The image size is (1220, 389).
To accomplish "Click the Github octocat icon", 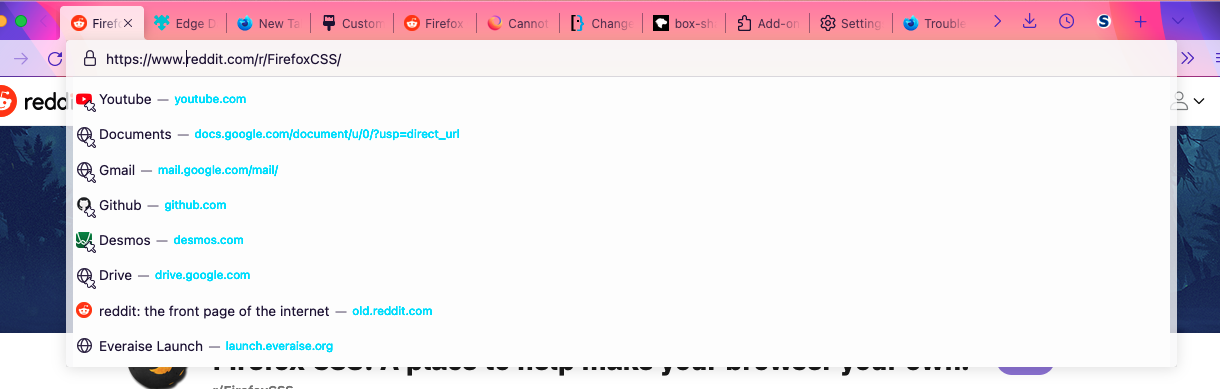I will click(85, 206).
